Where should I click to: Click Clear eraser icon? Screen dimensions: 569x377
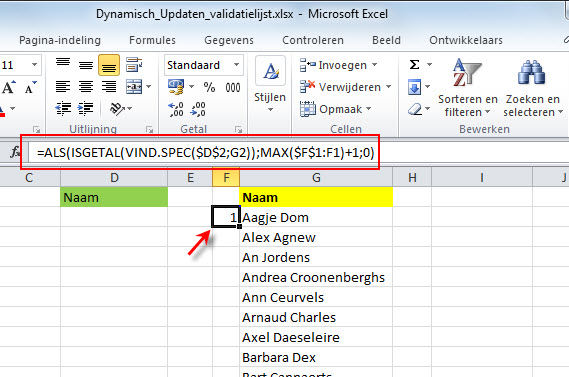(x=414, y=109)
